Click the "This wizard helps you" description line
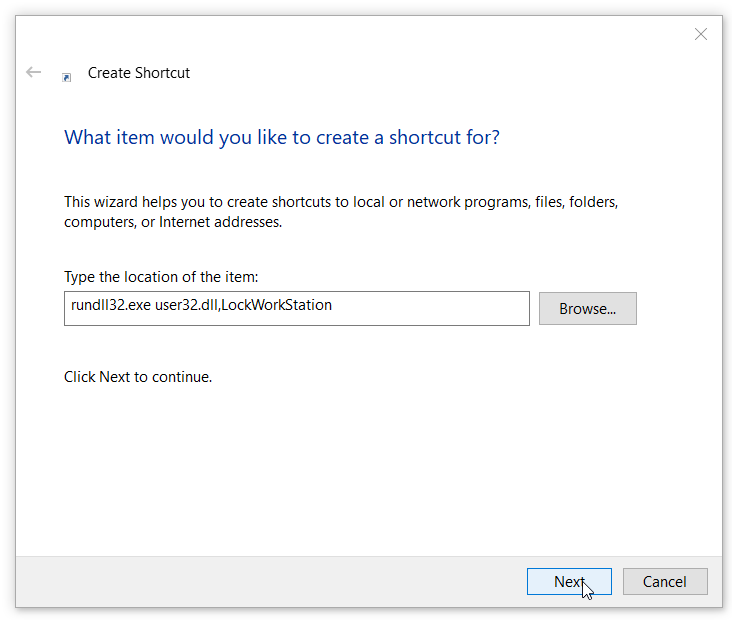Screen dimensions: 732x620 [x=341, y=202]
